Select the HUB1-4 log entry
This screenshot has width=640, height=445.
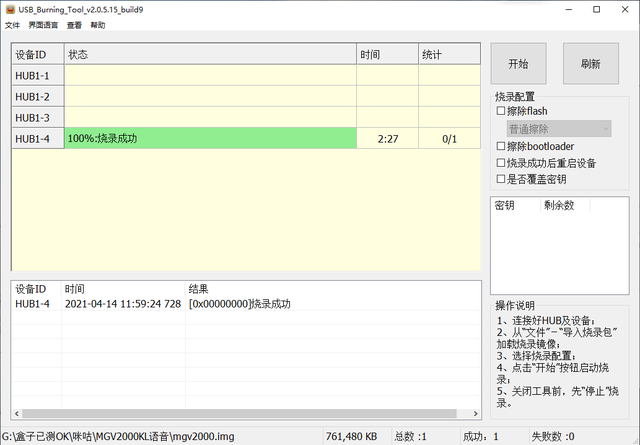pyautogui.click(x=246, y=304)
